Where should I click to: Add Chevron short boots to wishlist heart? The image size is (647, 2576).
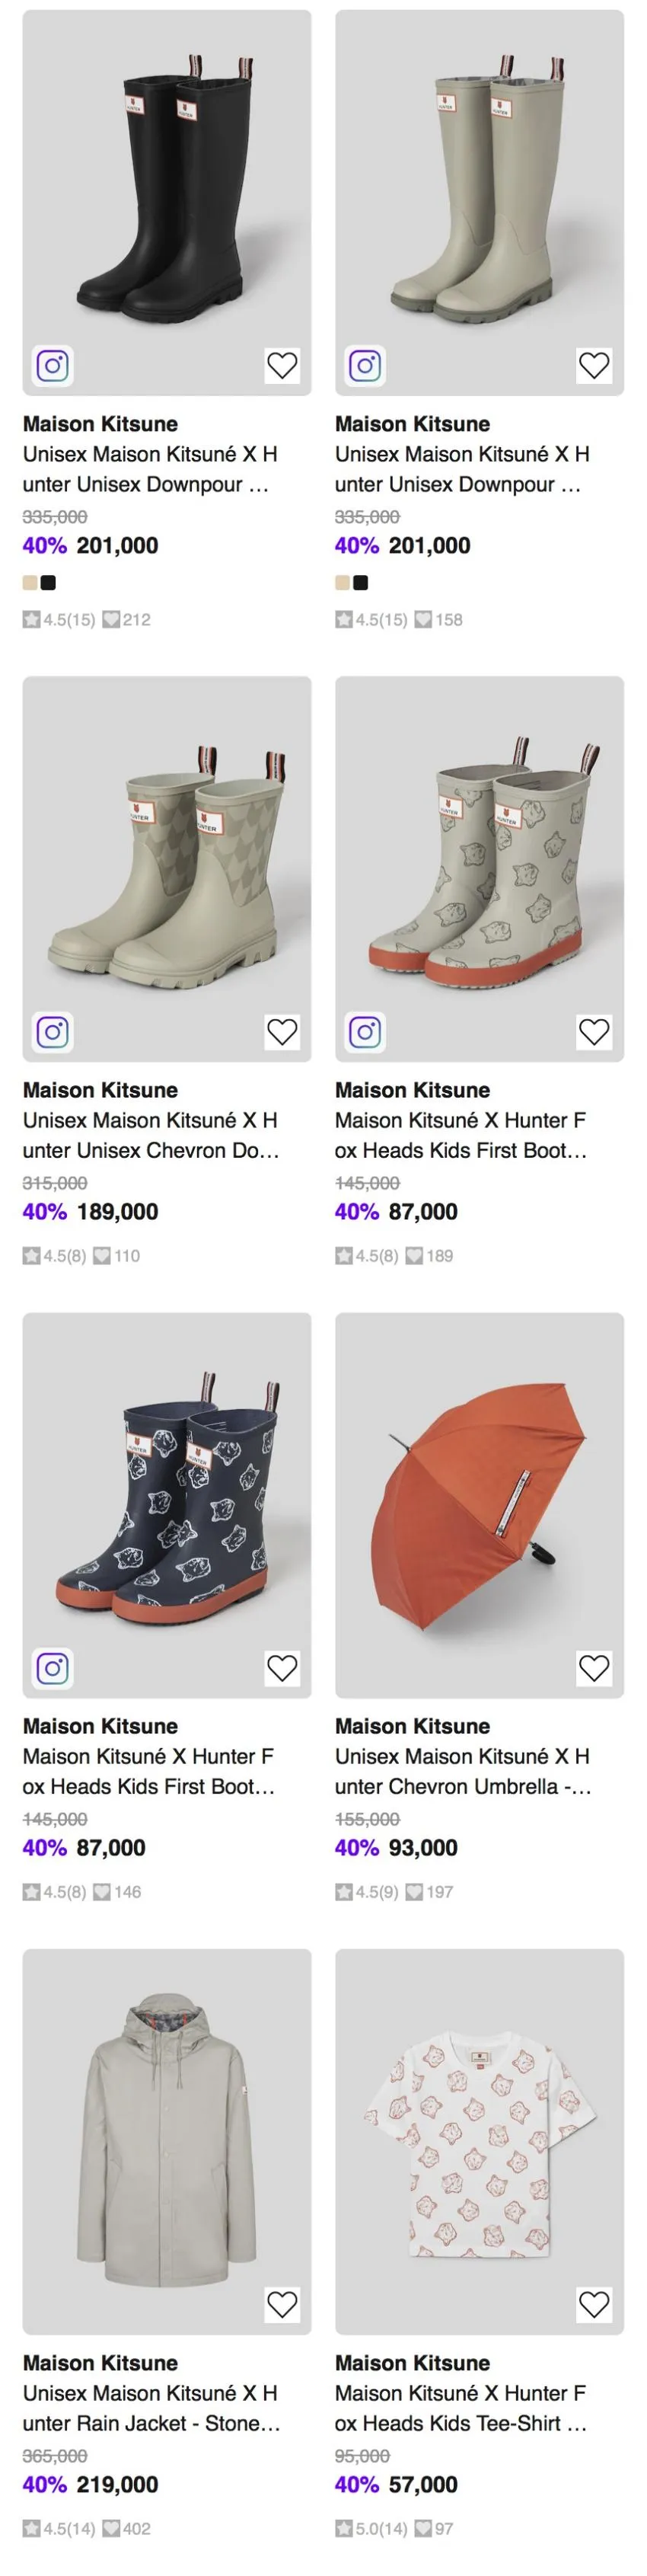pyautogui.click(x=282, y=1031)
